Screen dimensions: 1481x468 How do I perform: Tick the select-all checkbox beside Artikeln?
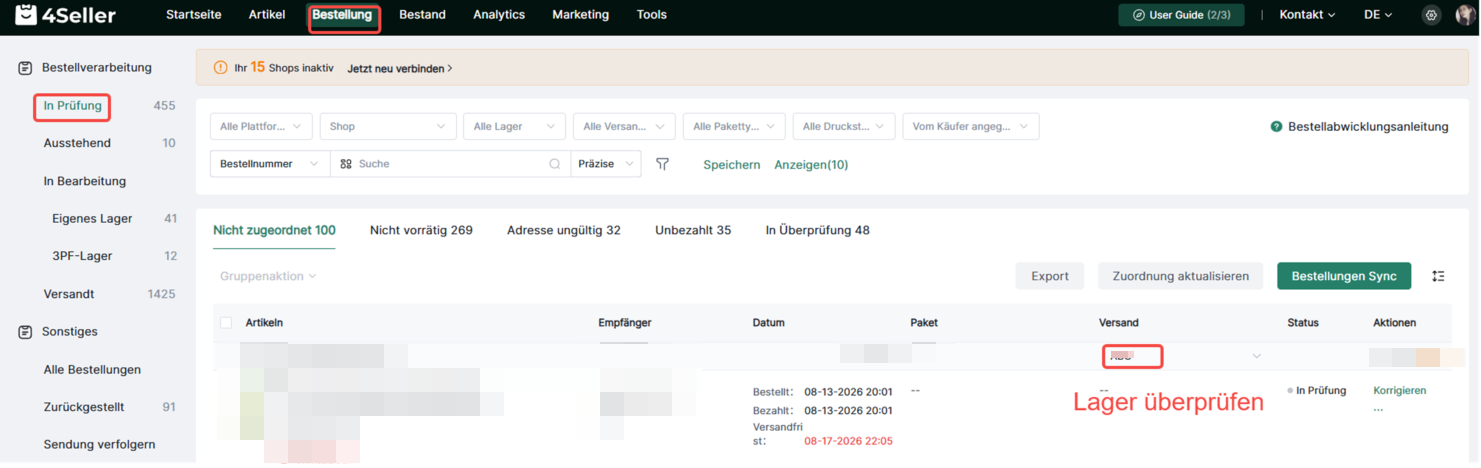pyautogui.click(x=226, y=322)
